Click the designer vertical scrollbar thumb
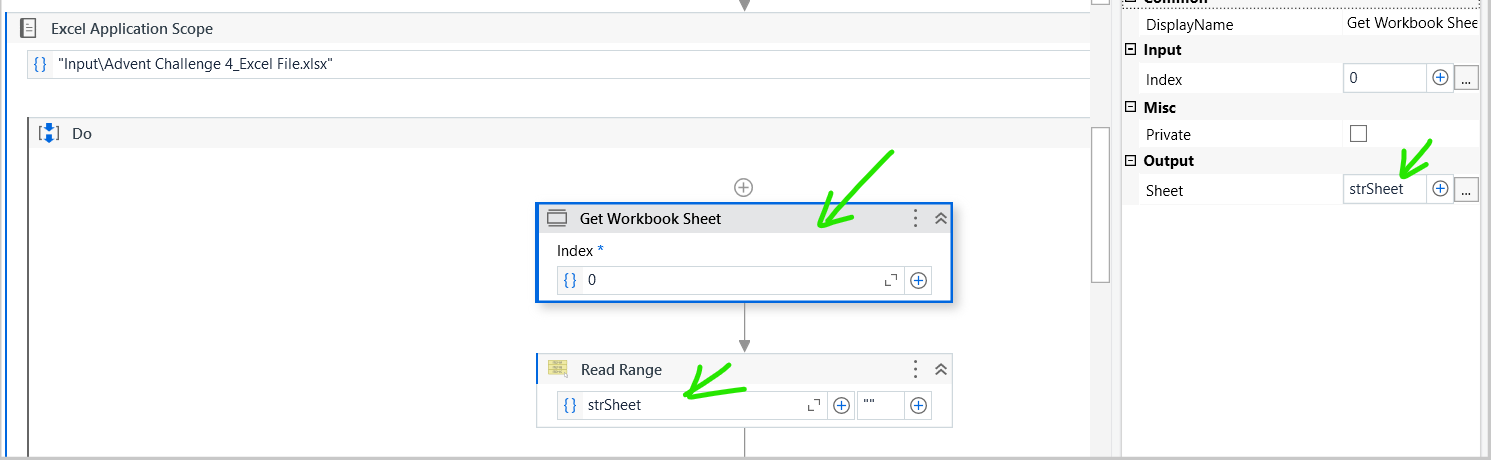Image resolution: width=1491 pixels, height=460 pixels. [1100, 205]
